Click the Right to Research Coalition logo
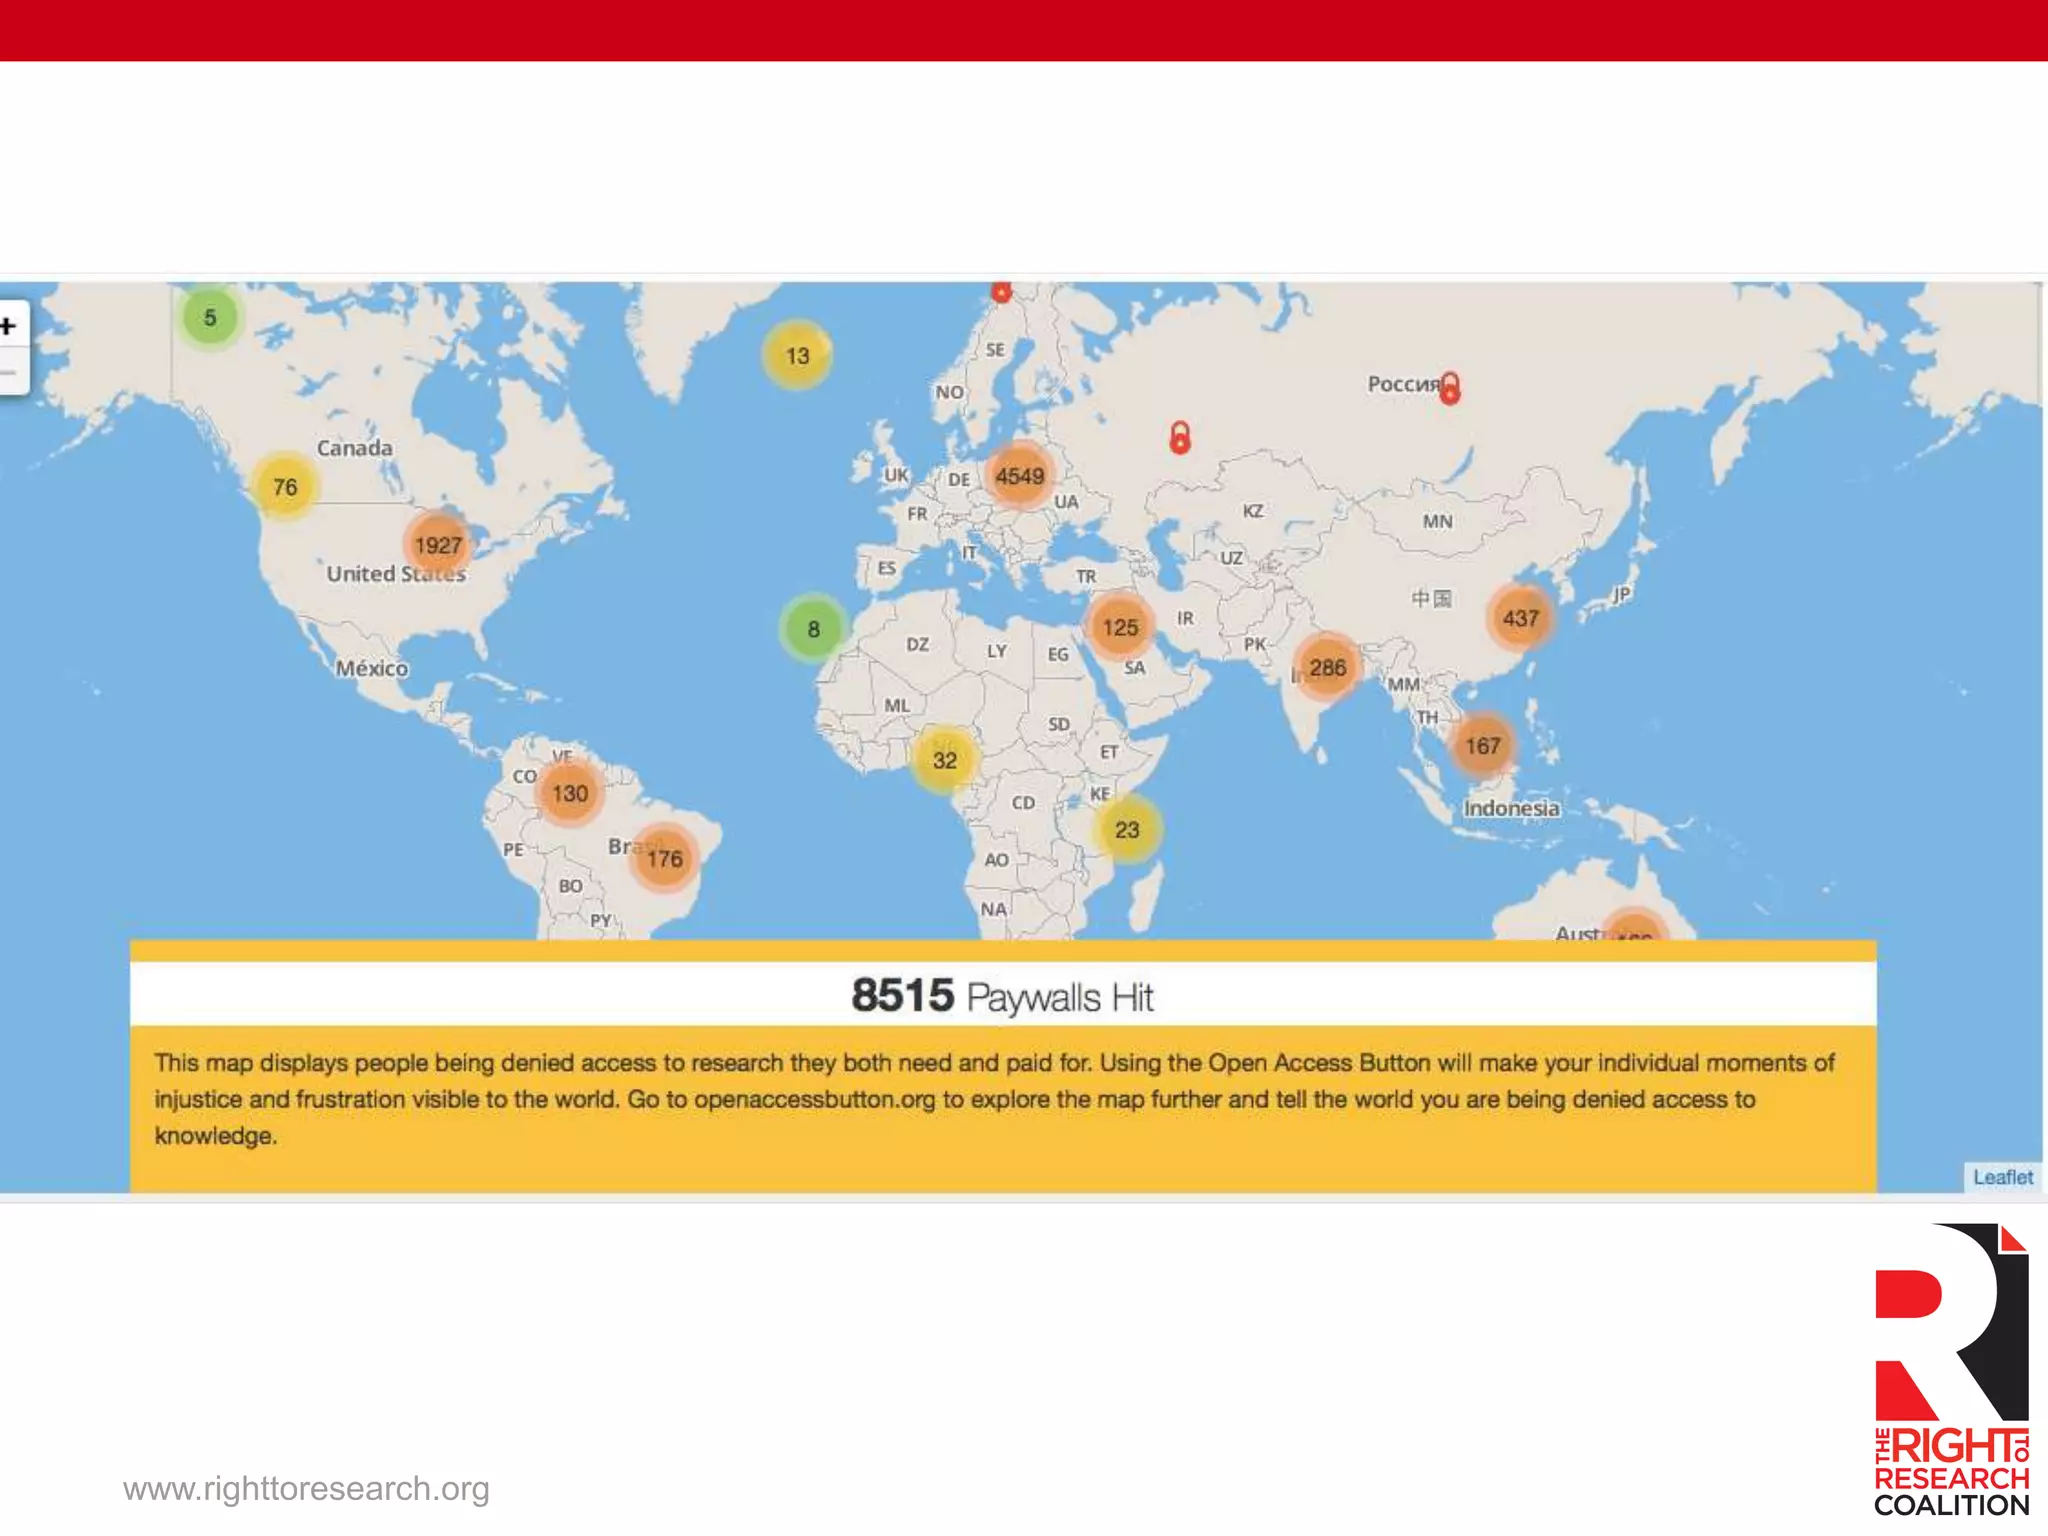The image size is (2048, 1536). pos(1951,1369)
